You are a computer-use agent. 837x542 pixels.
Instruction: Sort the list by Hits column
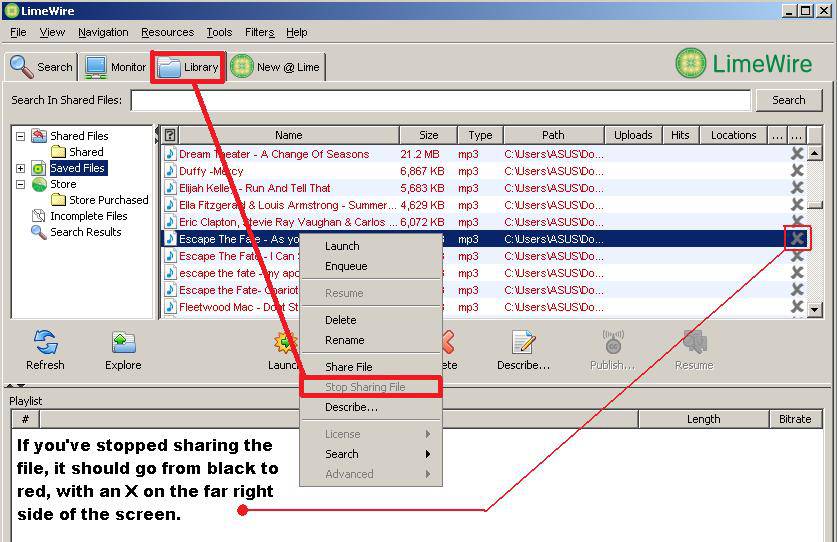click(x=680, y=135)
